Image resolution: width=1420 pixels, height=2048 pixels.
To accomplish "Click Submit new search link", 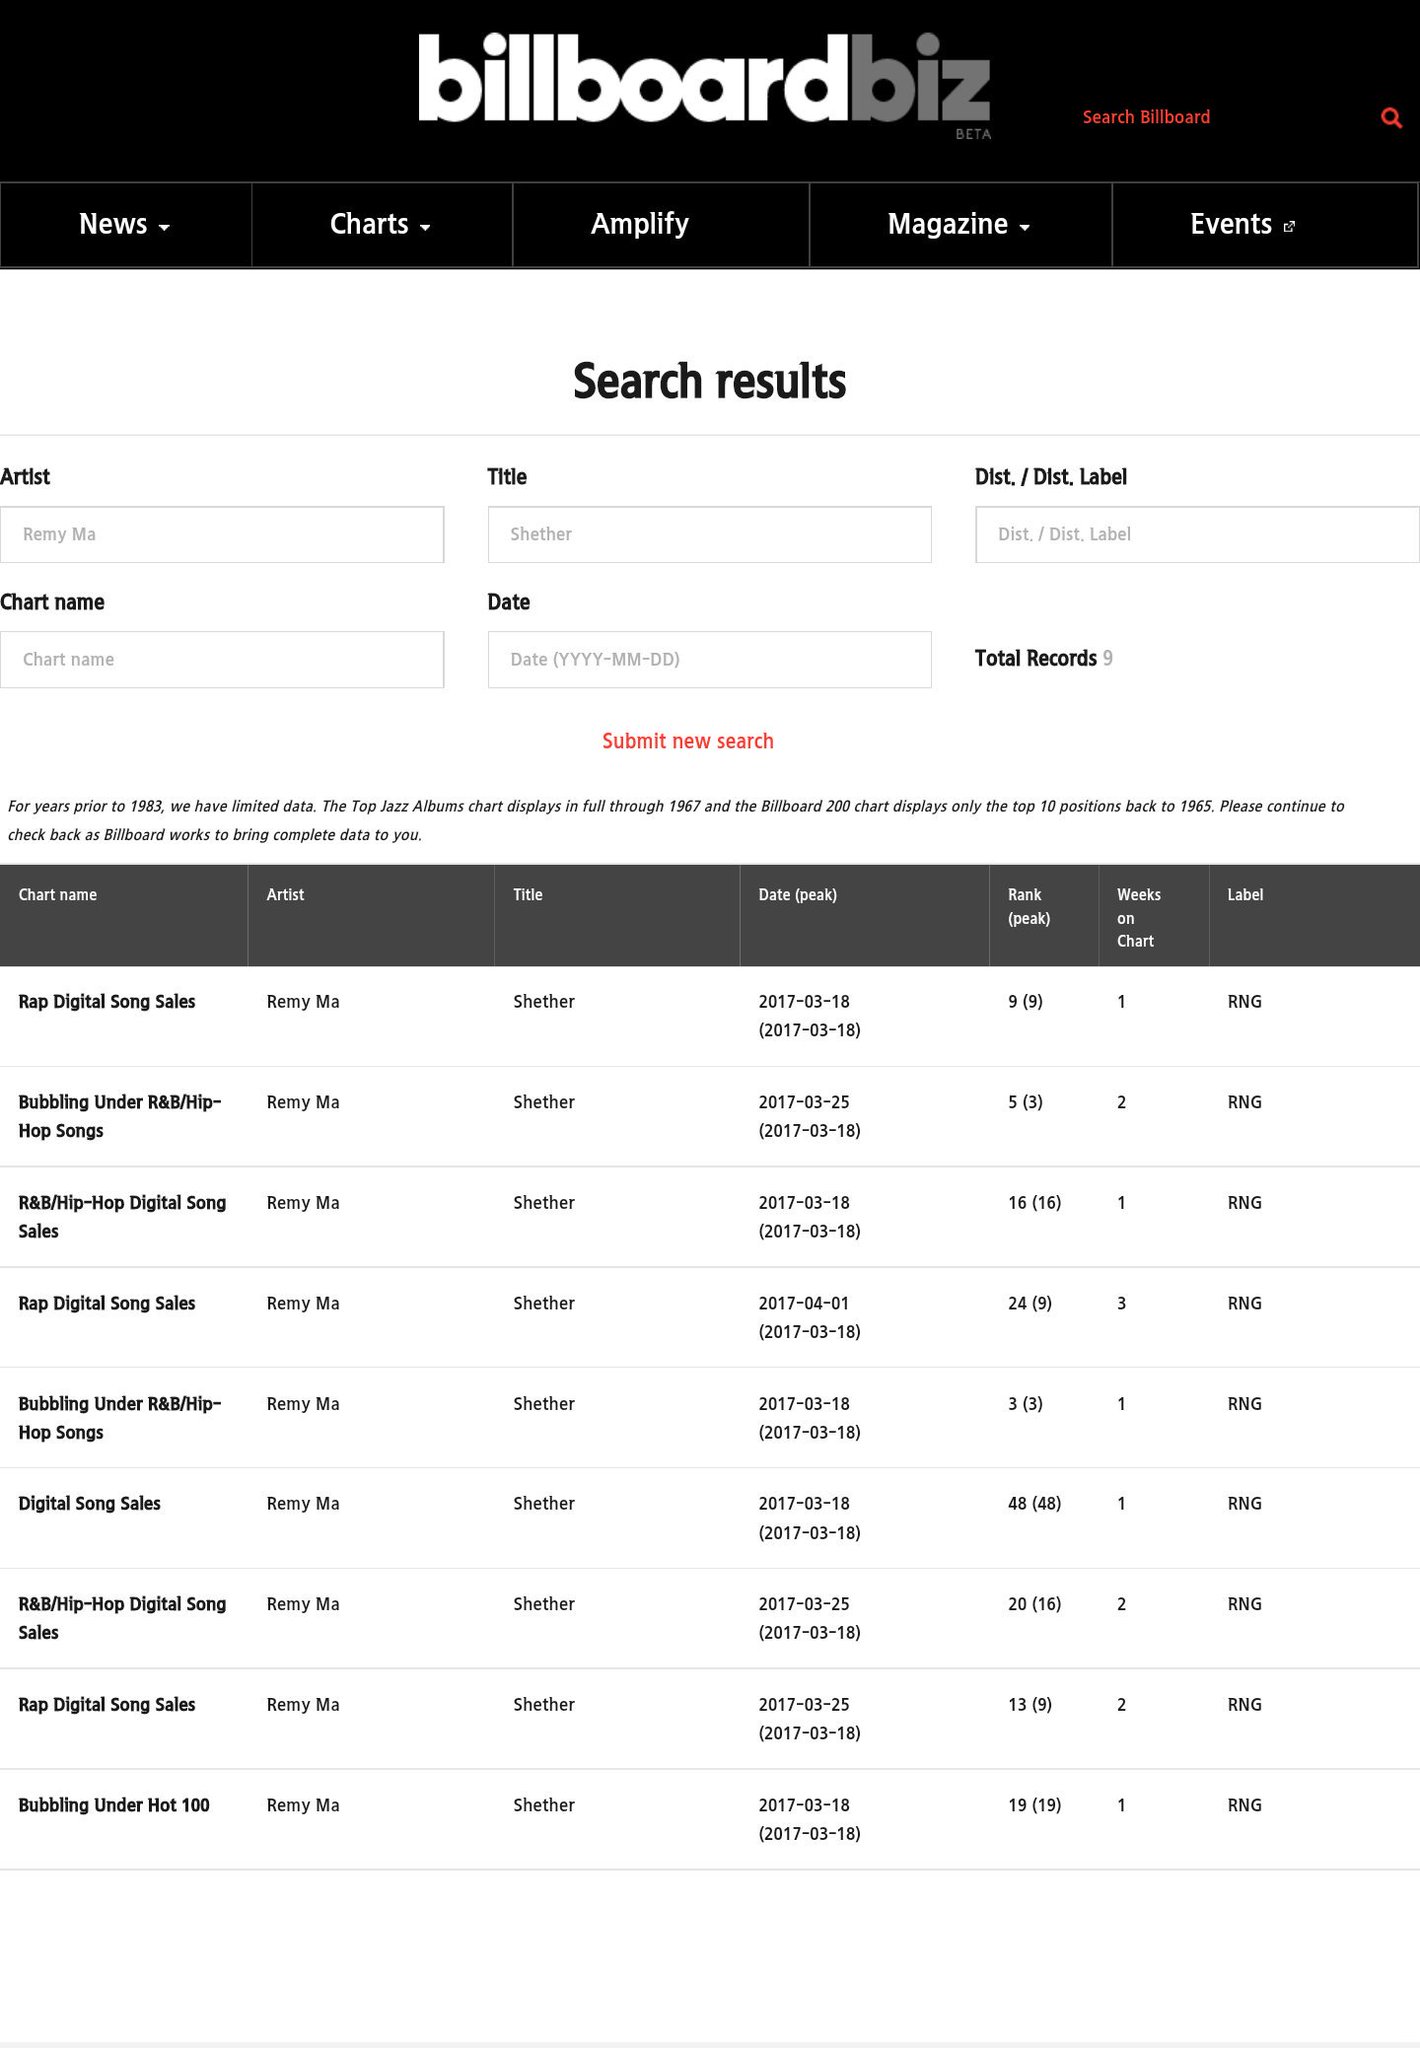I will point(688,741).
